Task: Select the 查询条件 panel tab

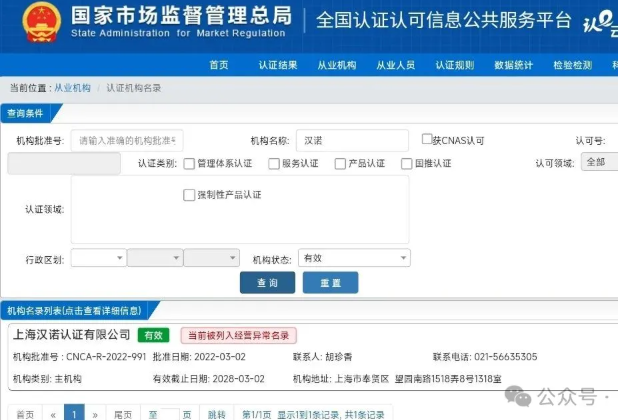Action: [28, 113]
